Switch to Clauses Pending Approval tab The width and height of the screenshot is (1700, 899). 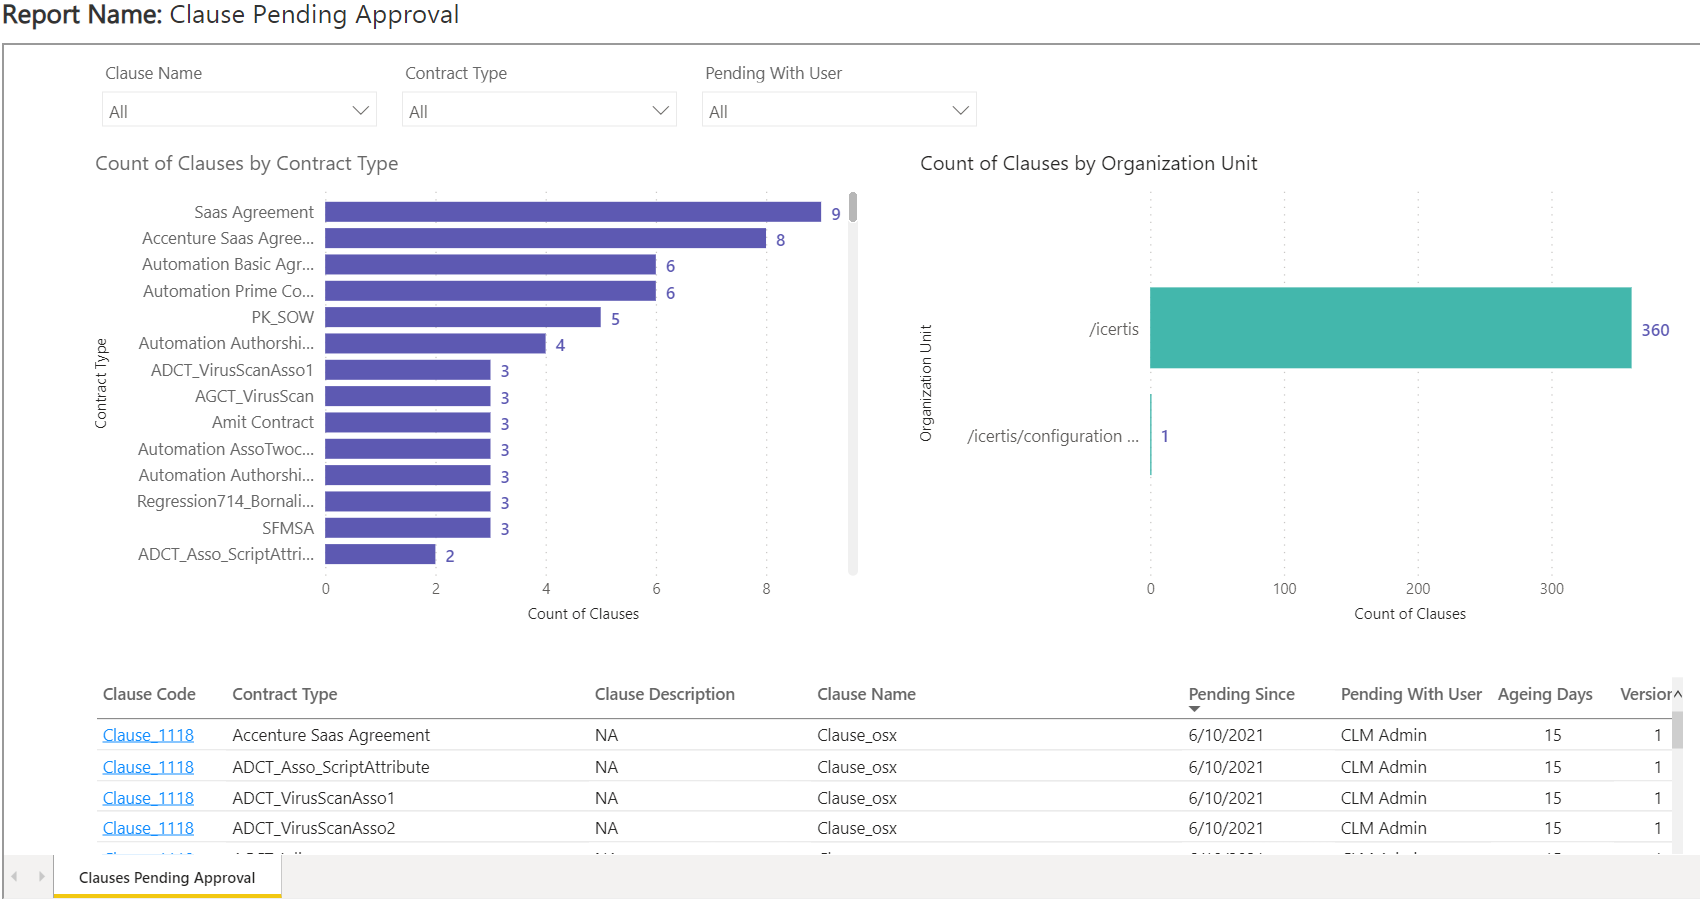click(167, 877)
